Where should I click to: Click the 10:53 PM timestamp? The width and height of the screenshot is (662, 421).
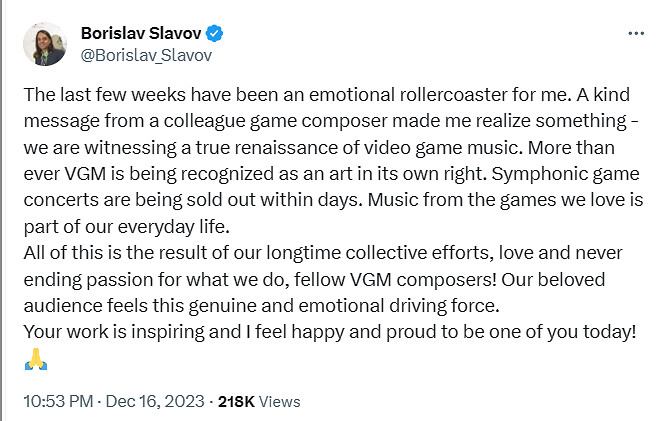pos(56,401)
